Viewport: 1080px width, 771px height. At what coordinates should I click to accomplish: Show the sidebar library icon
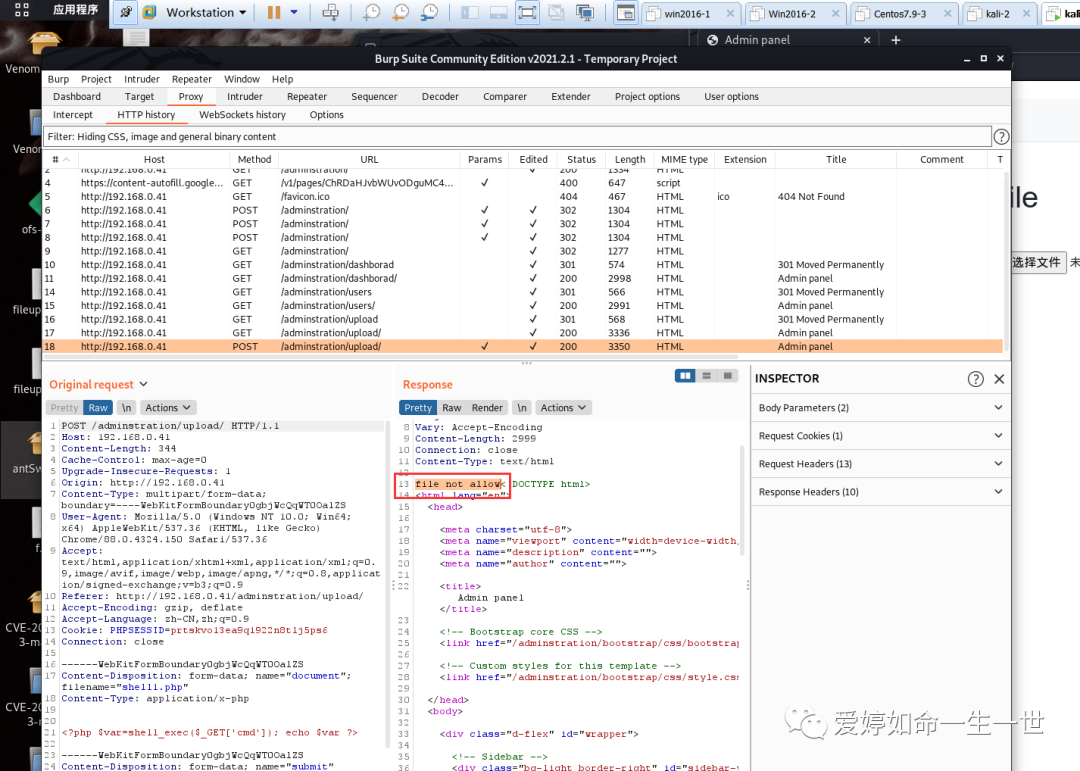coord(470,12)
